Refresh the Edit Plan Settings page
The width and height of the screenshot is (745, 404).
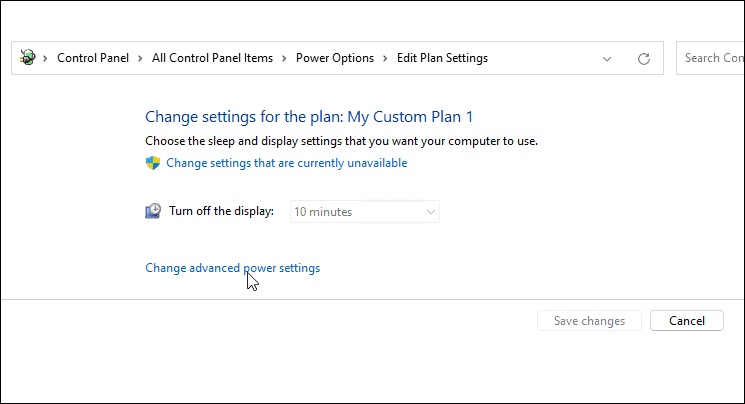(x=644, y=58)
